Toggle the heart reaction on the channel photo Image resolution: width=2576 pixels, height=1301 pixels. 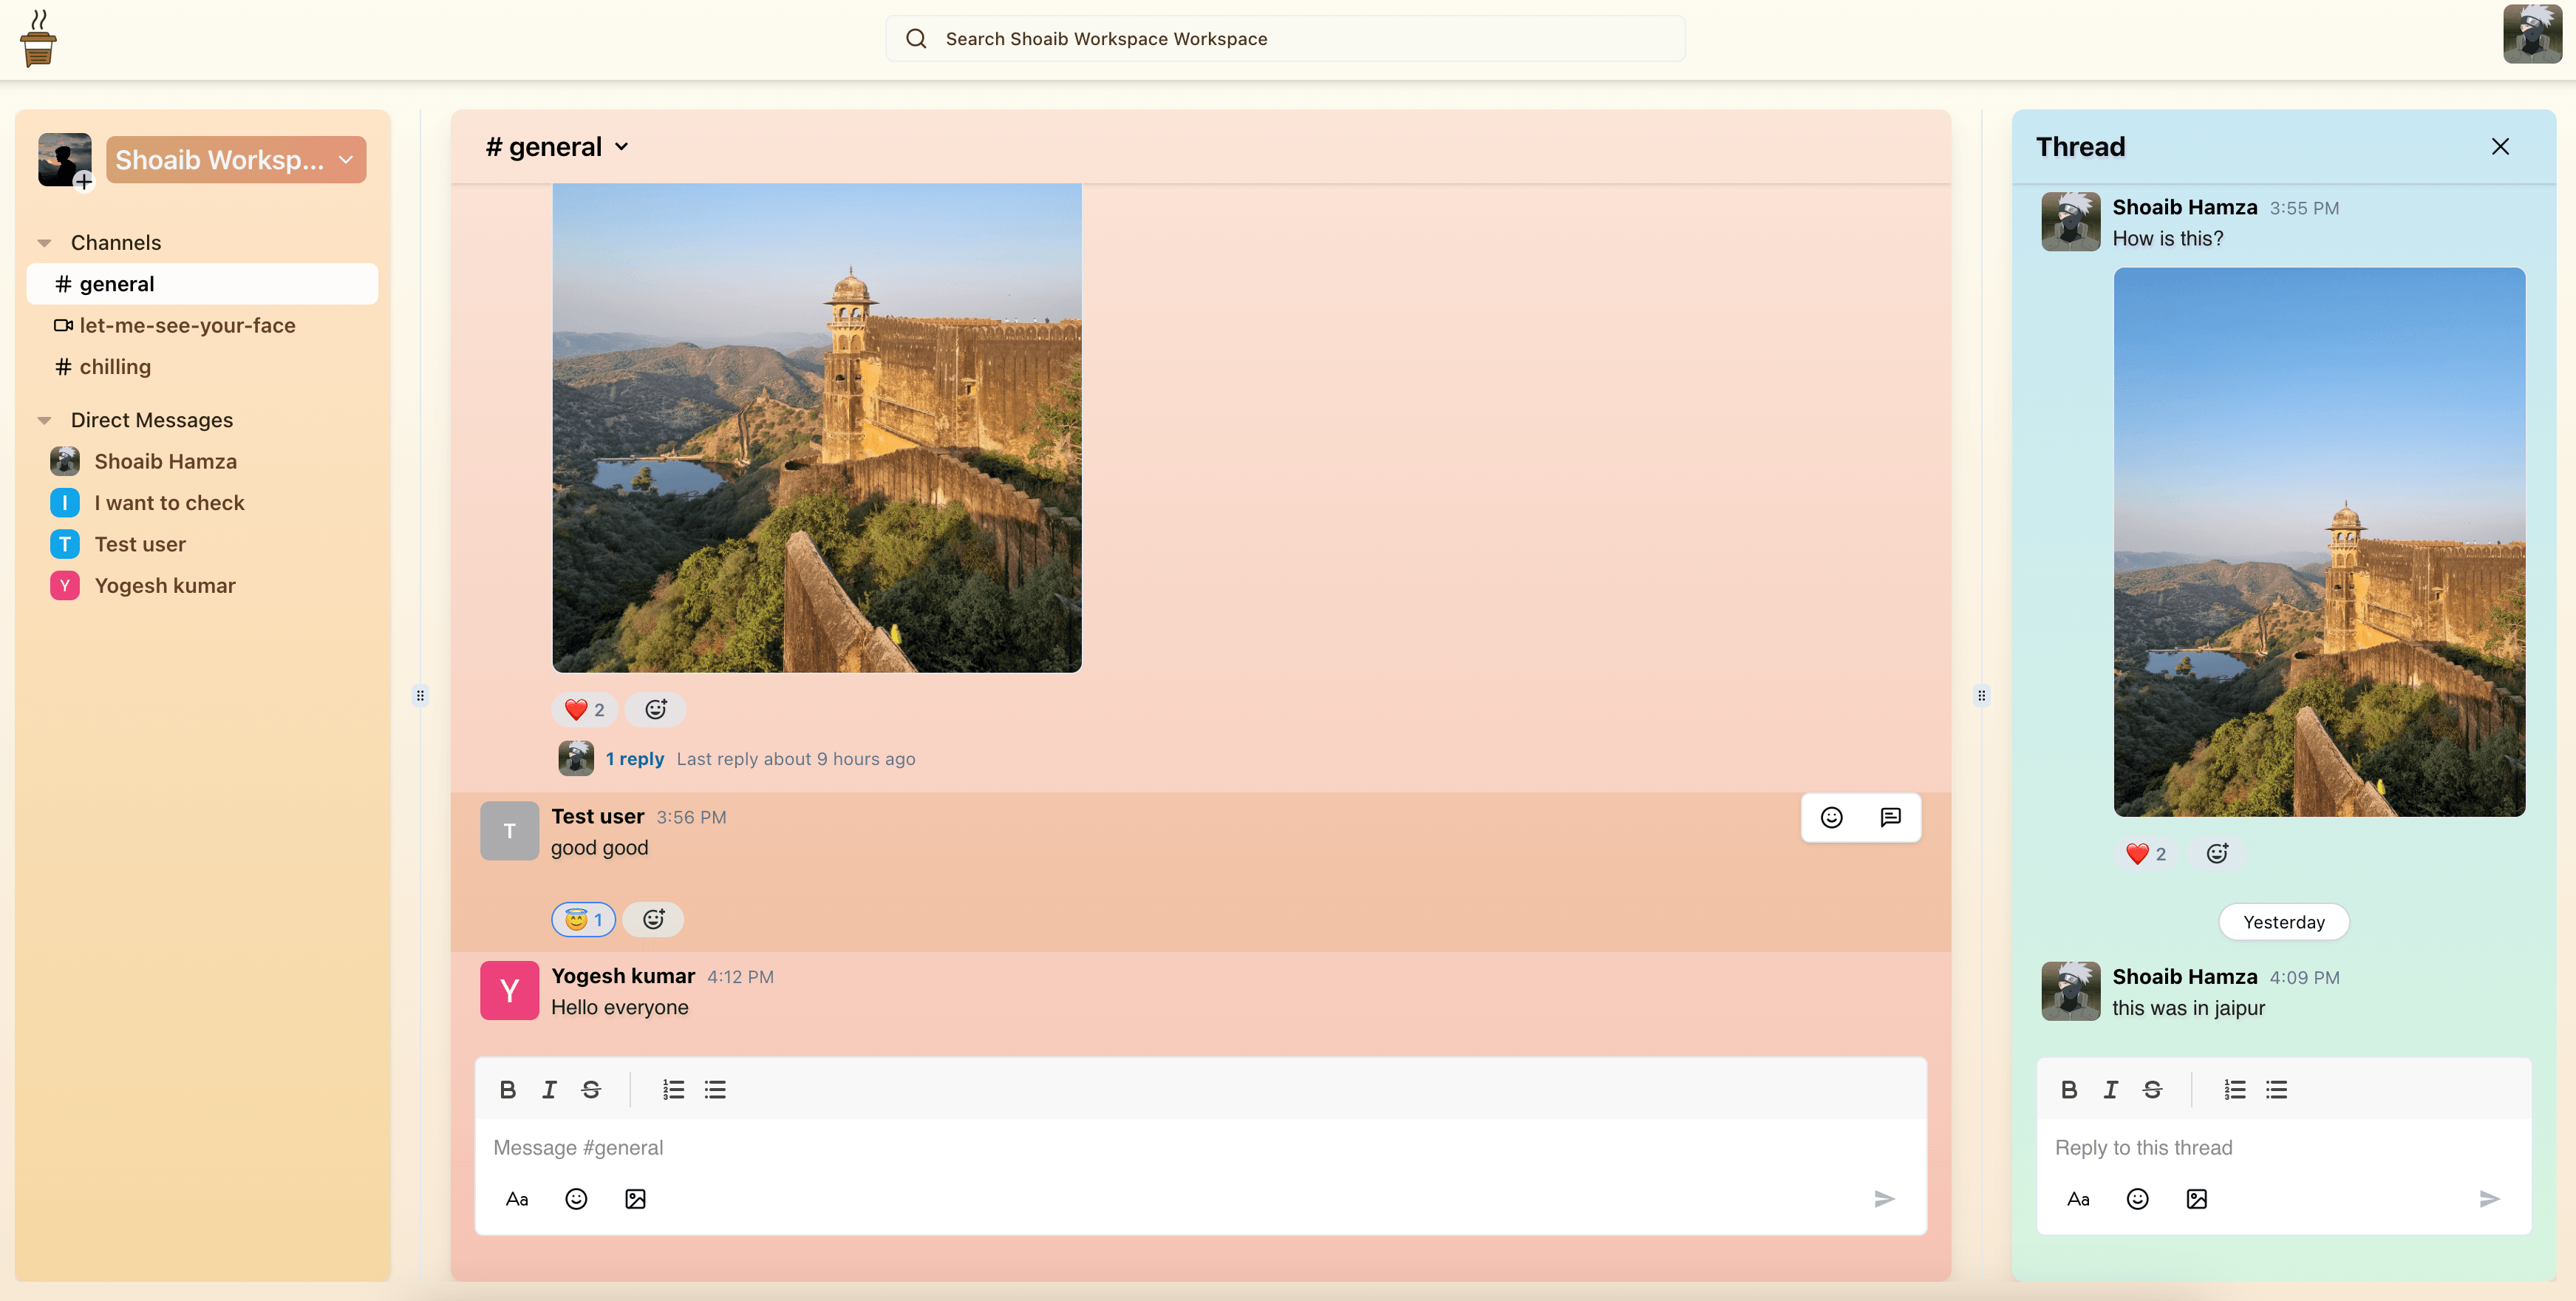point(584,709)
